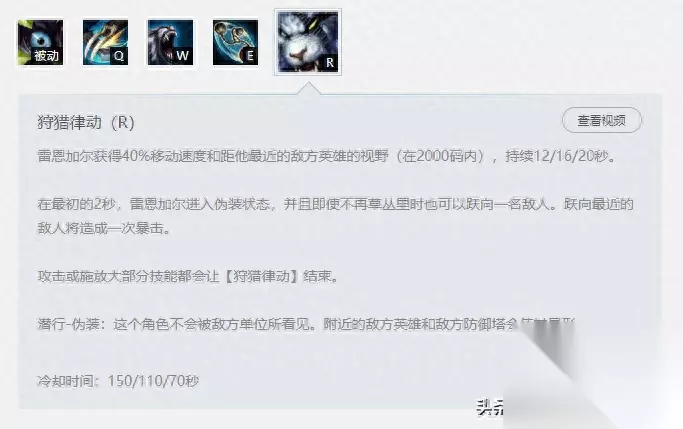Click the 狩猎律动 (R) skill title
This screenshot has width=683, height=429.
tap(86, 123)
